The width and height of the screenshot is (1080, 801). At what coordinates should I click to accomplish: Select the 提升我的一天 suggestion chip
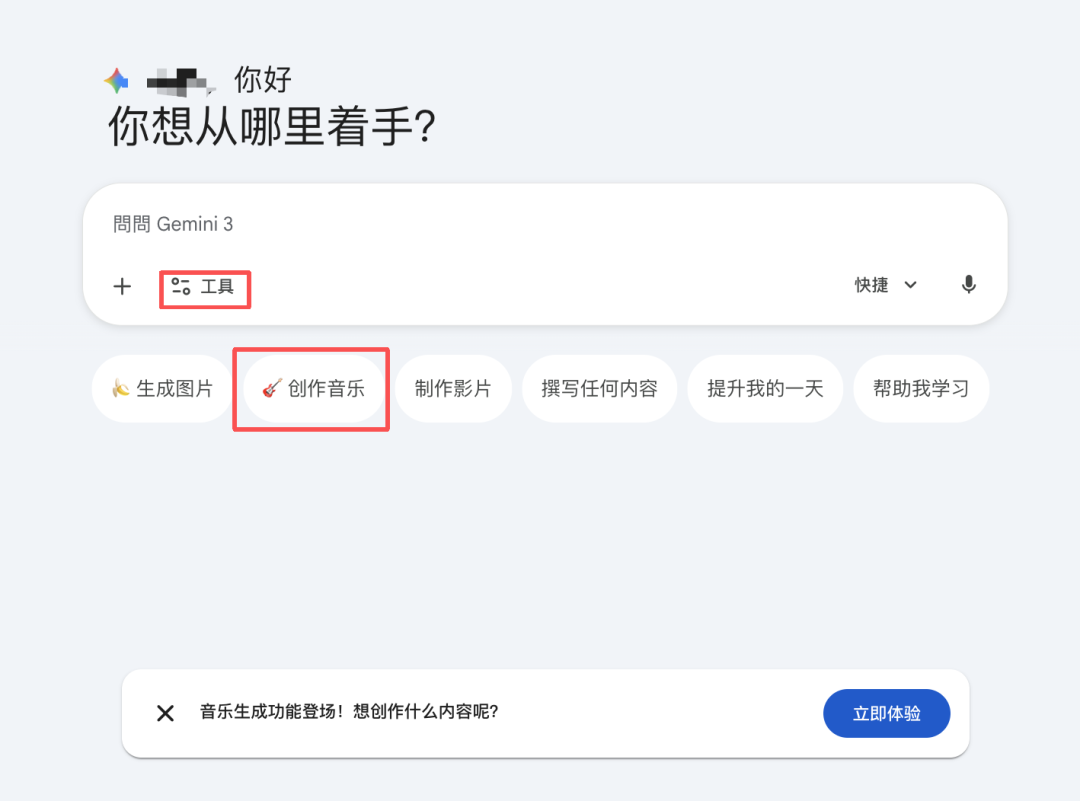pos(765,389)
